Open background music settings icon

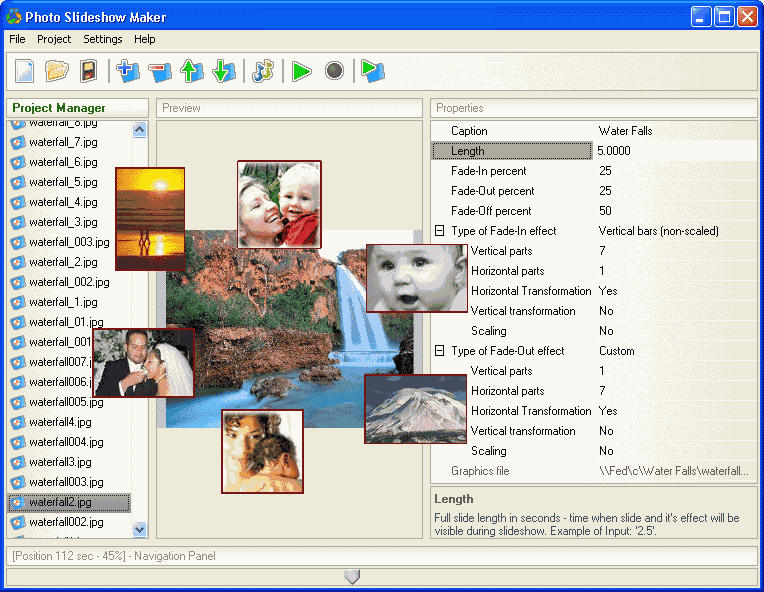click(x=263, y=71)
